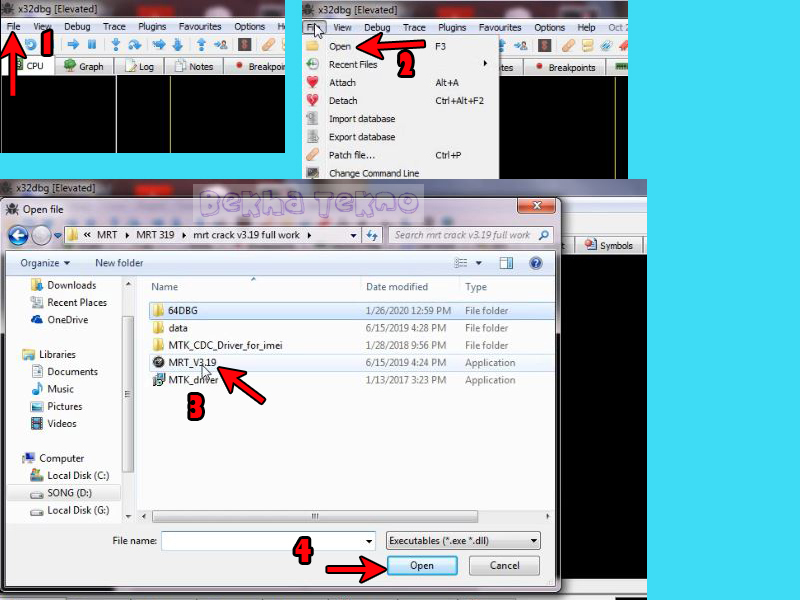Screen dimensions: 800x600
Task: Select the Pause execution icon
Action: click(x=92, y=43)
